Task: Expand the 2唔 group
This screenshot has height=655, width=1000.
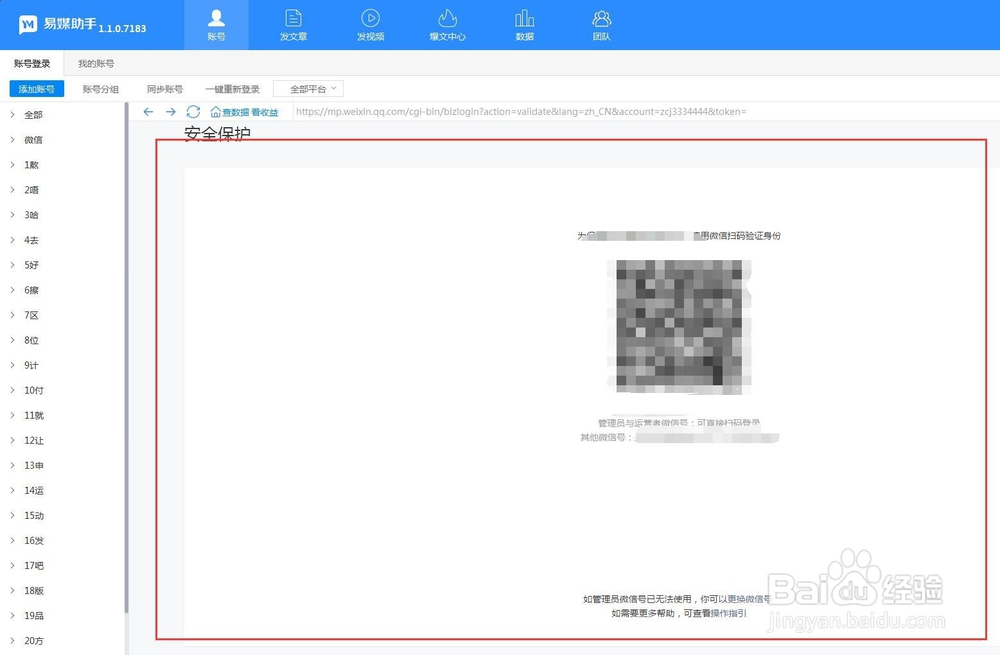Action: point(12,189)
